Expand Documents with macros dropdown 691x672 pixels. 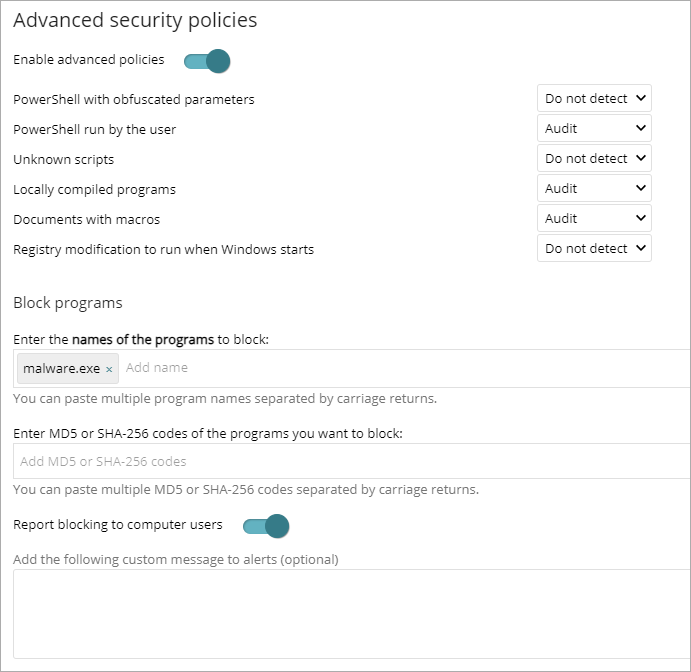coord(594,219)
